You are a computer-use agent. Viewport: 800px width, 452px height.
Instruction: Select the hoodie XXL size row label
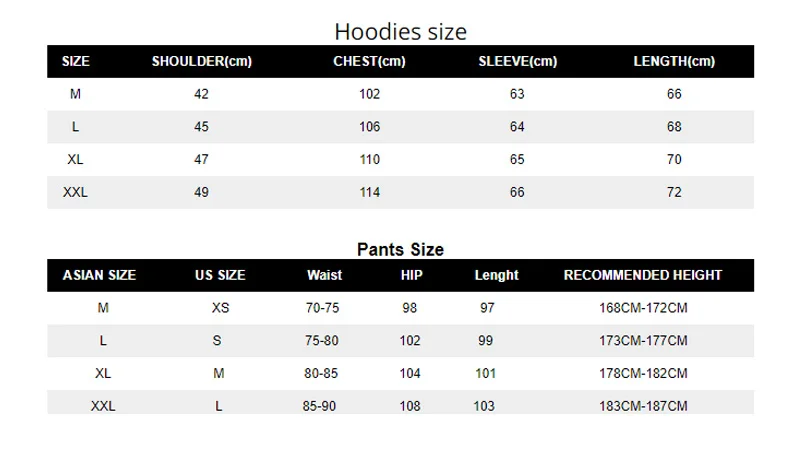coord(75,192)
